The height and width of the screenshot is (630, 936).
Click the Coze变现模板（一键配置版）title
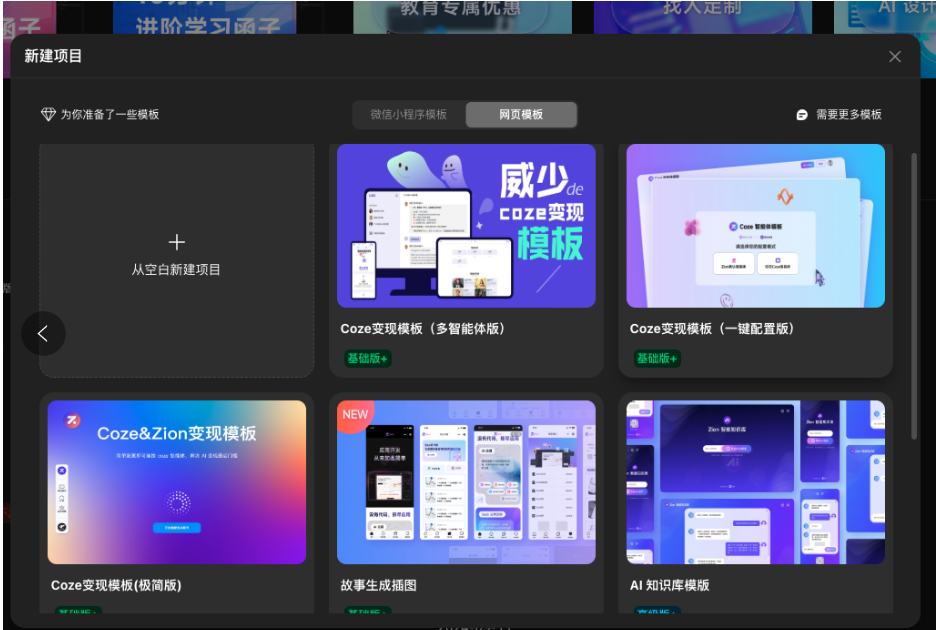coord(712,328)
